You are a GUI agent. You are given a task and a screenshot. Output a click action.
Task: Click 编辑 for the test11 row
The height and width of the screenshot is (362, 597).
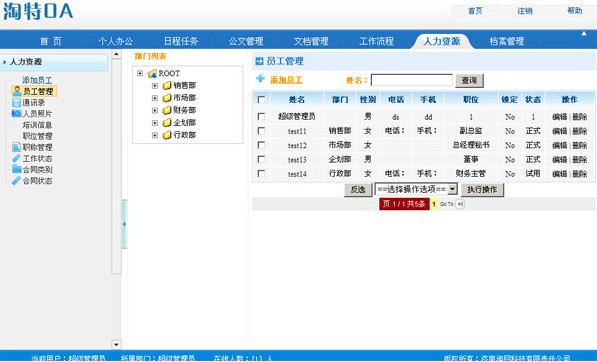click(x=560, y=131)
